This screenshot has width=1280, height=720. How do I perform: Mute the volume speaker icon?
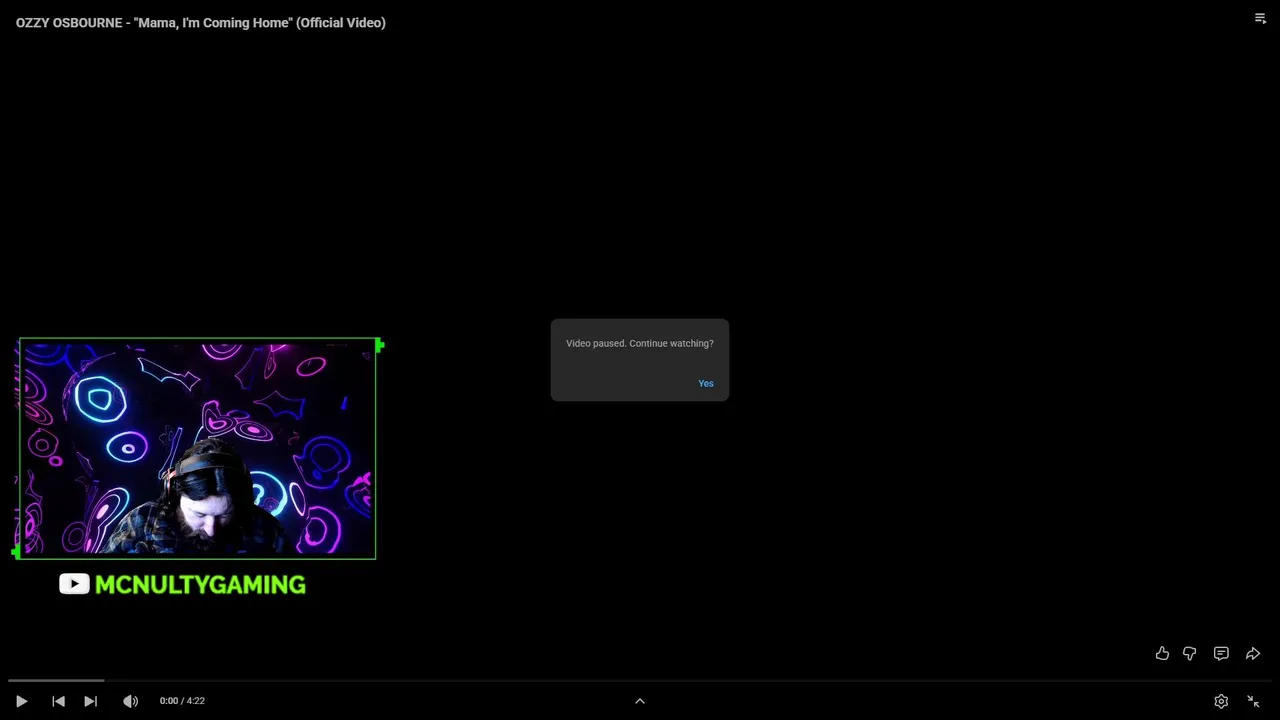point(130,701)
